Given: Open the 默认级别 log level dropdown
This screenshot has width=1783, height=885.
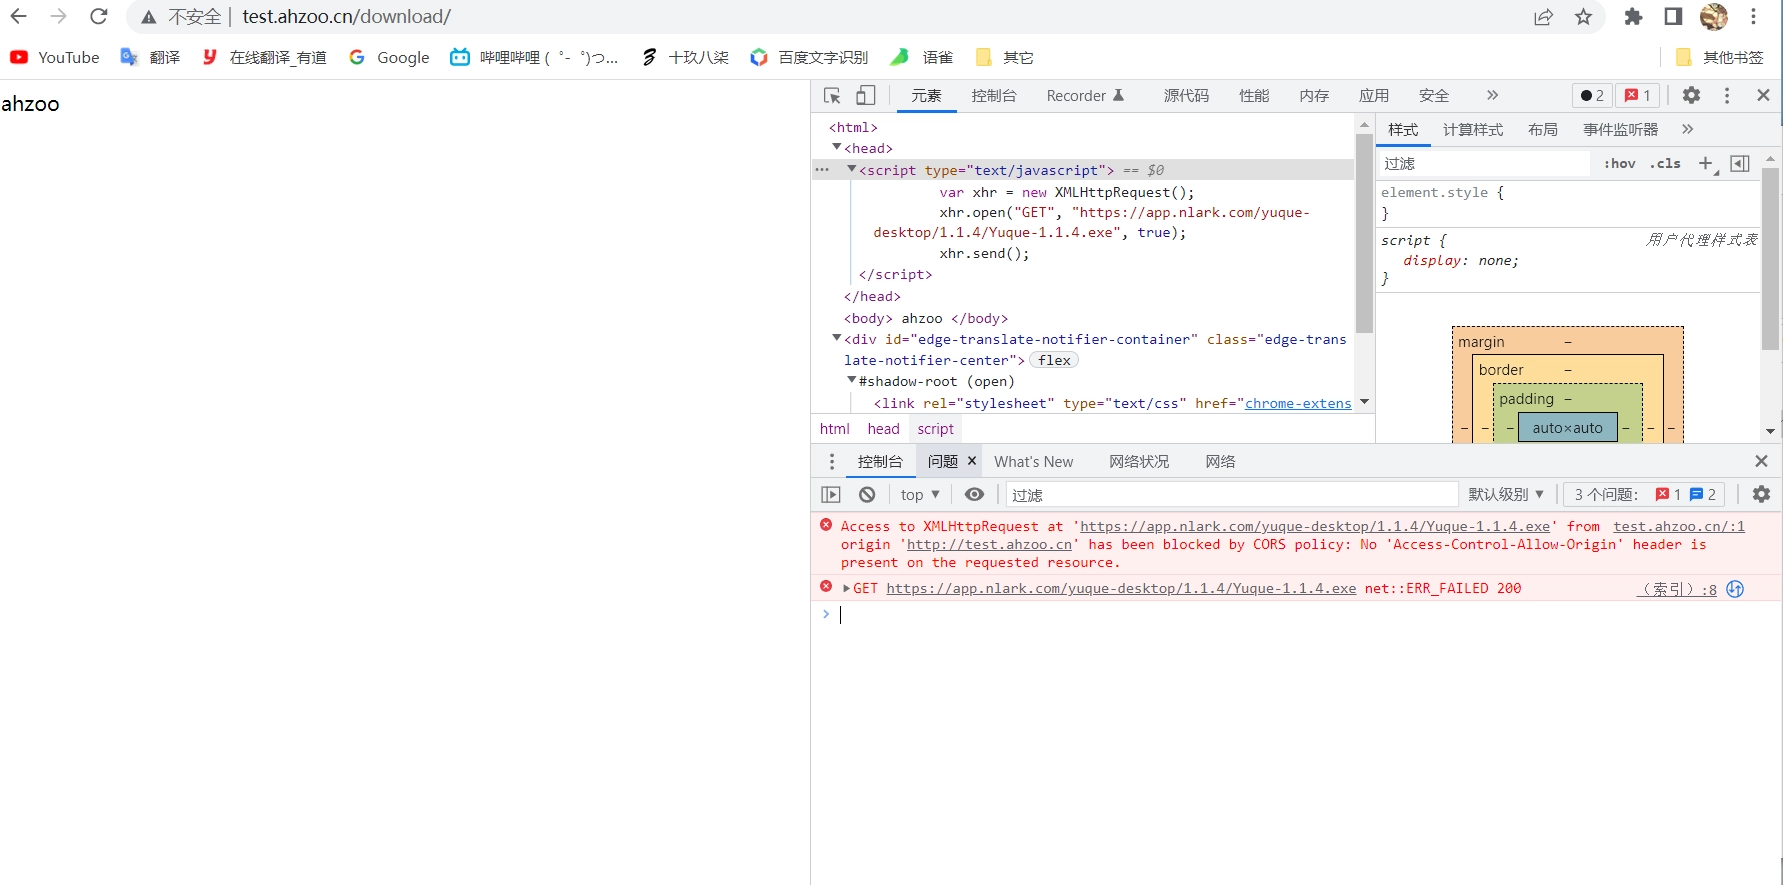Looking at the screenshot, I should [x=1505, y=495].
